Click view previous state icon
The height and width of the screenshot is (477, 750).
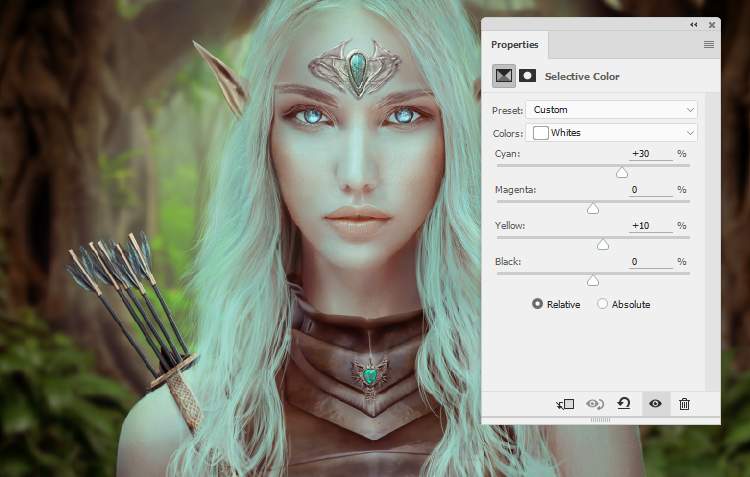(x=595, y=404)
